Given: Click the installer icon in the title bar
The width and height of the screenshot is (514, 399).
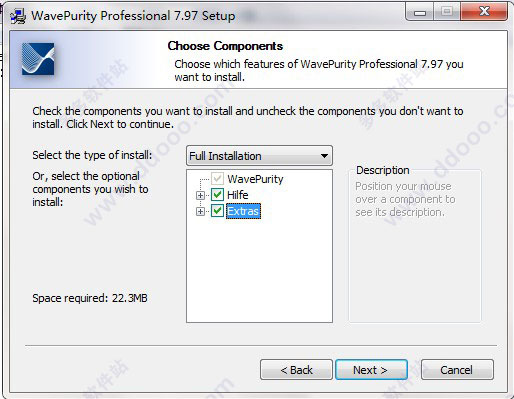Looking at the screenshot, I should coord(18,16).
